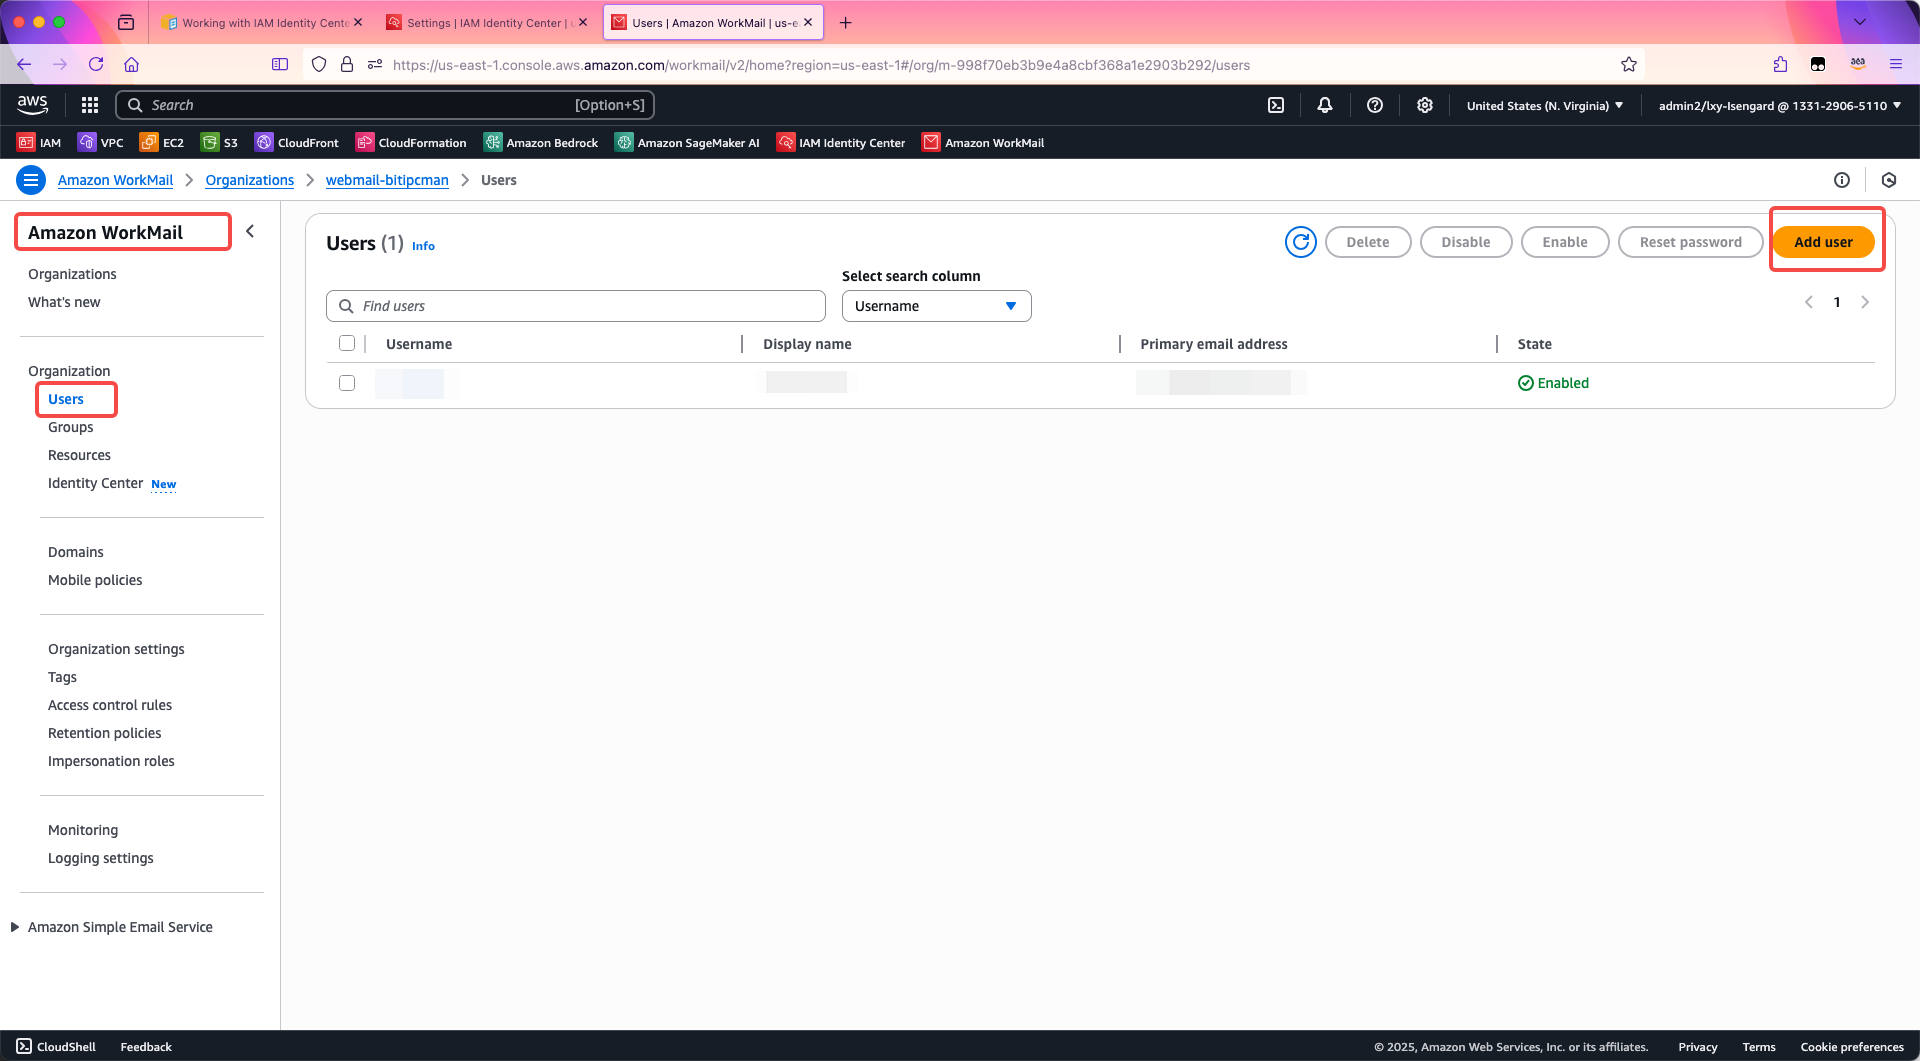The image size is (1920, 1061).
Task: Open the info panel icon
Action: point(1842,180)
